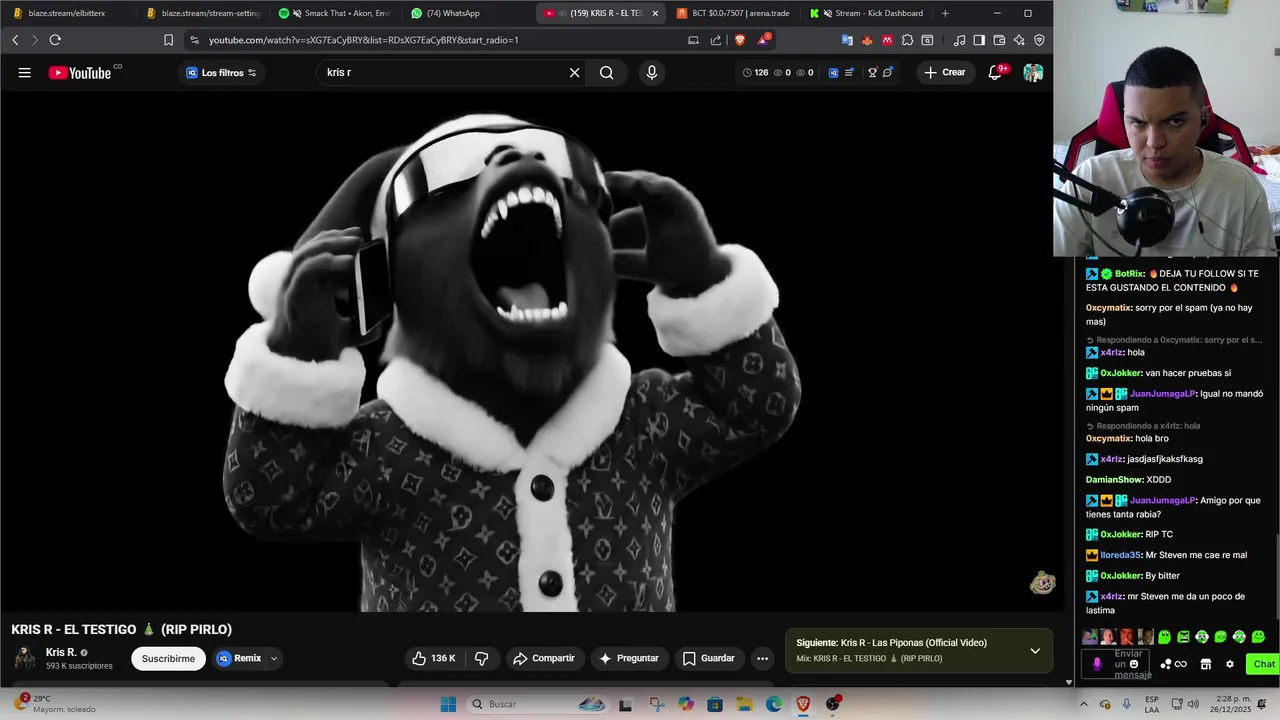Open the taskbar volume control
Image resolution: width=1280 pixels, height=720 pixels.
point(1192,704)
